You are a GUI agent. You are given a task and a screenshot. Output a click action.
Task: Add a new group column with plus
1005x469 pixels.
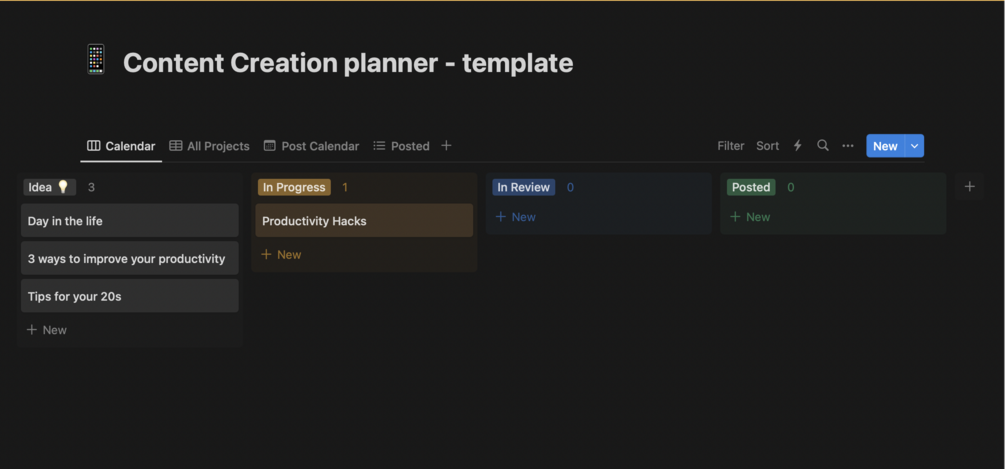tap(969, 187)
